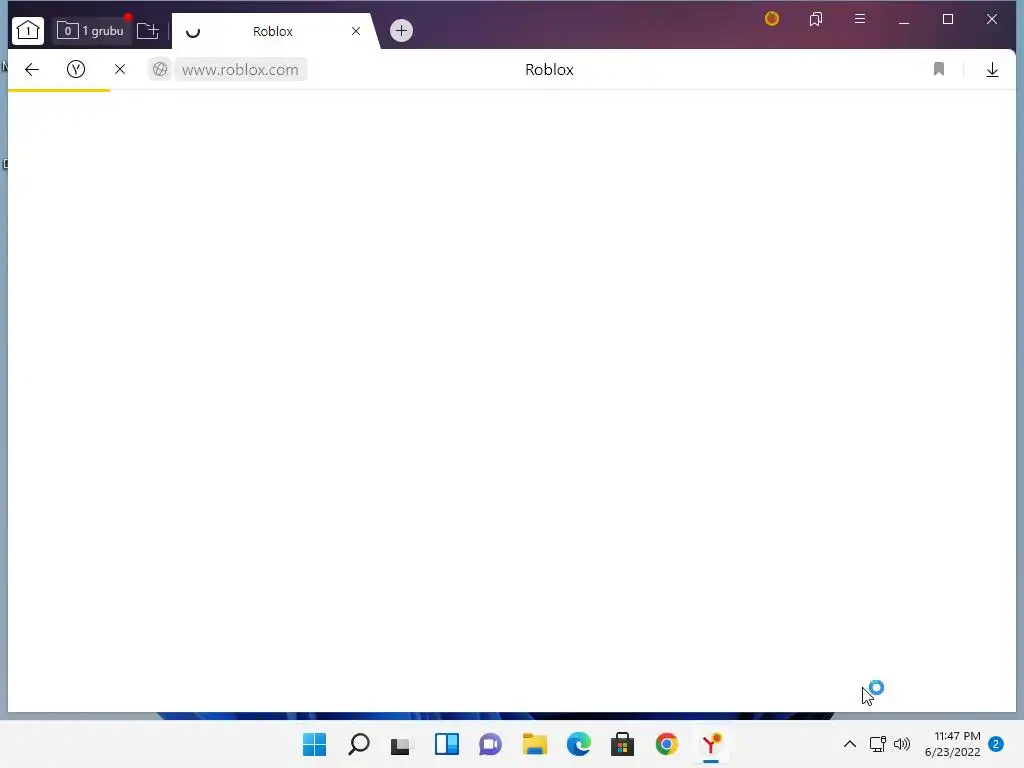The image size is (1024, 768).
Task: Open File Explorer
Action: [x=535, y=744]
